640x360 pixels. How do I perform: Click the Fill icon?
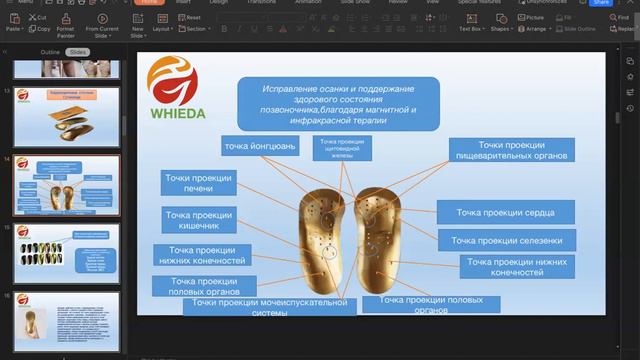click(559, 18)
